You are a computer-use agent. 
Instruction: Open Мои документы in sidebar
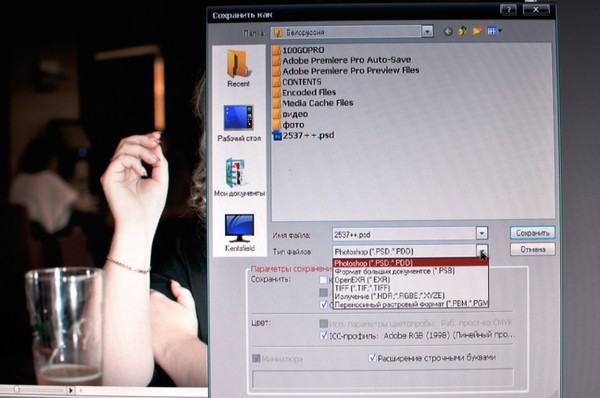click(x=239, y=178)
